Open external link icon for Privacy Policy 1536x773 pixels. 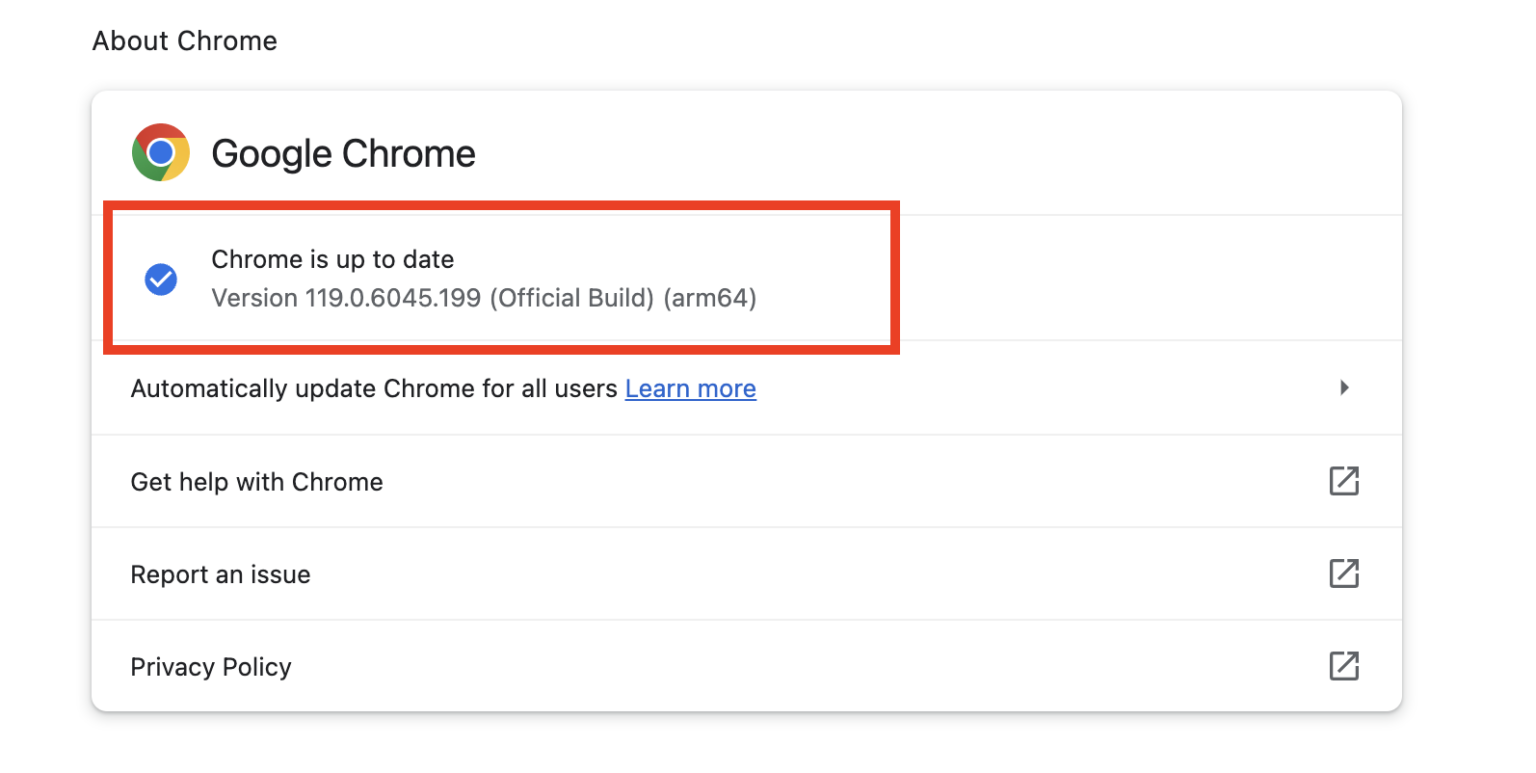(x=1344, y=666)
